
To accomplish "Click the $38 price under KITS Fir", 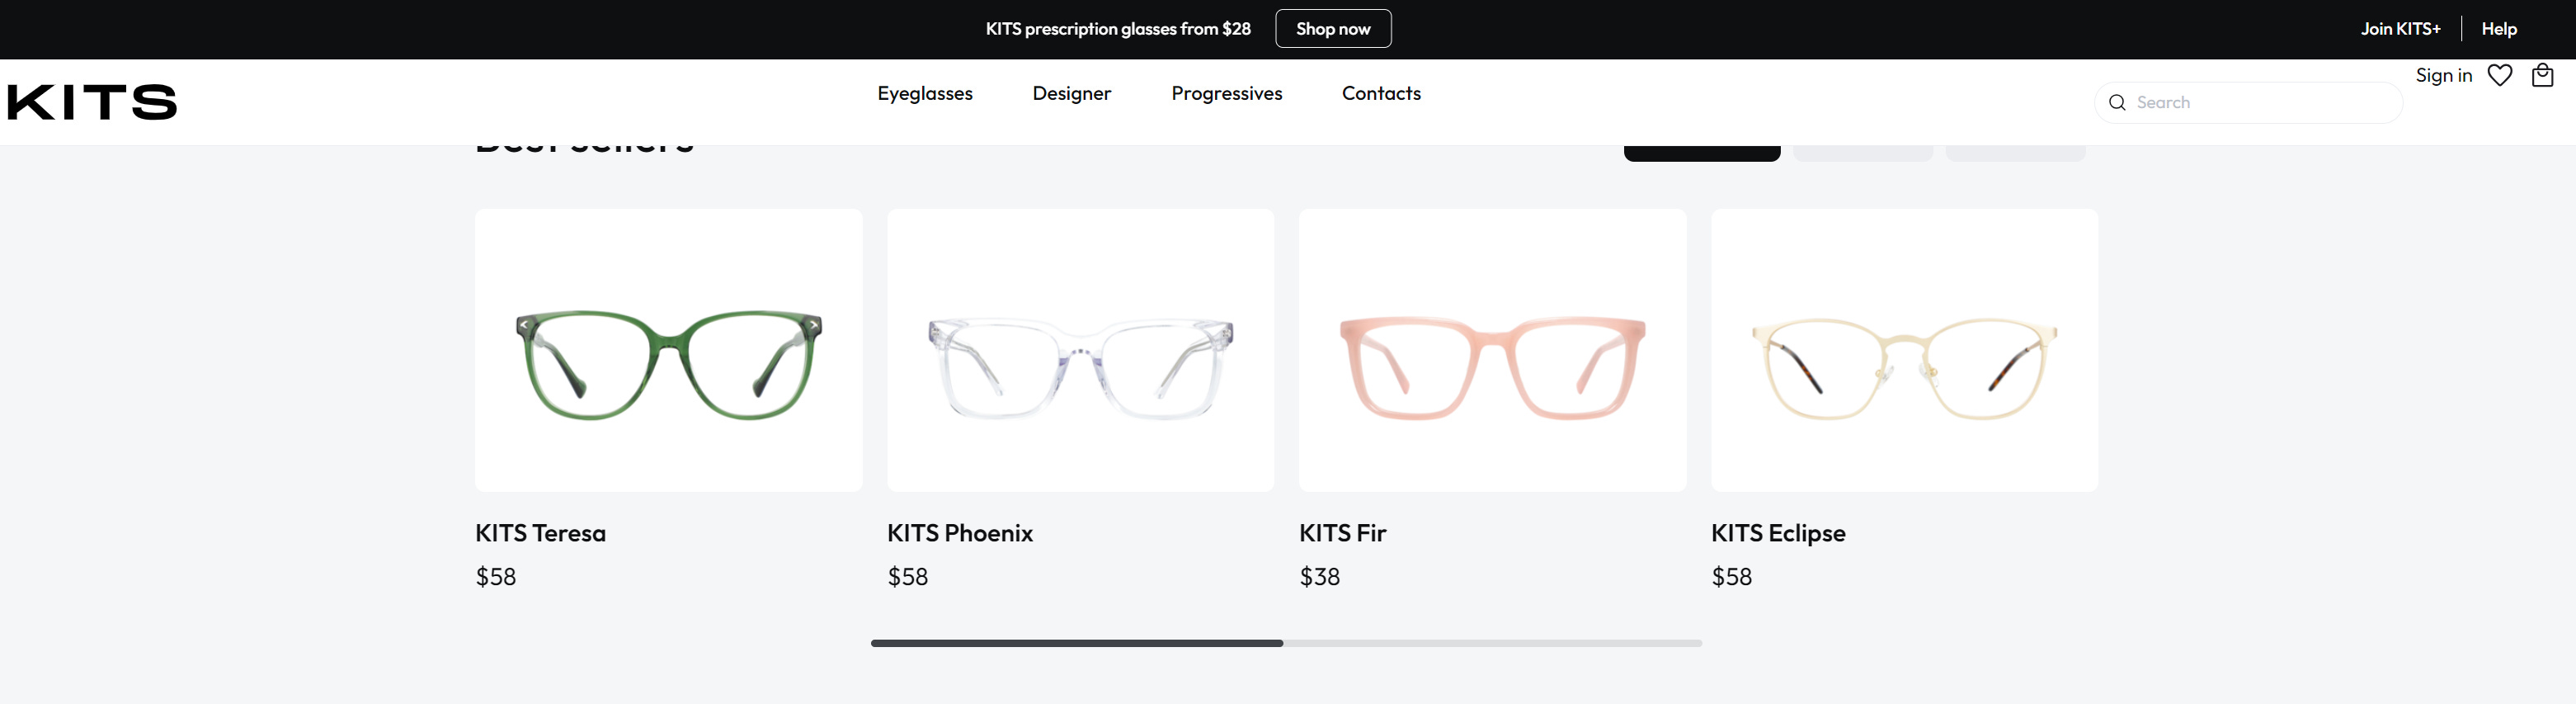I will [1320, 577].
